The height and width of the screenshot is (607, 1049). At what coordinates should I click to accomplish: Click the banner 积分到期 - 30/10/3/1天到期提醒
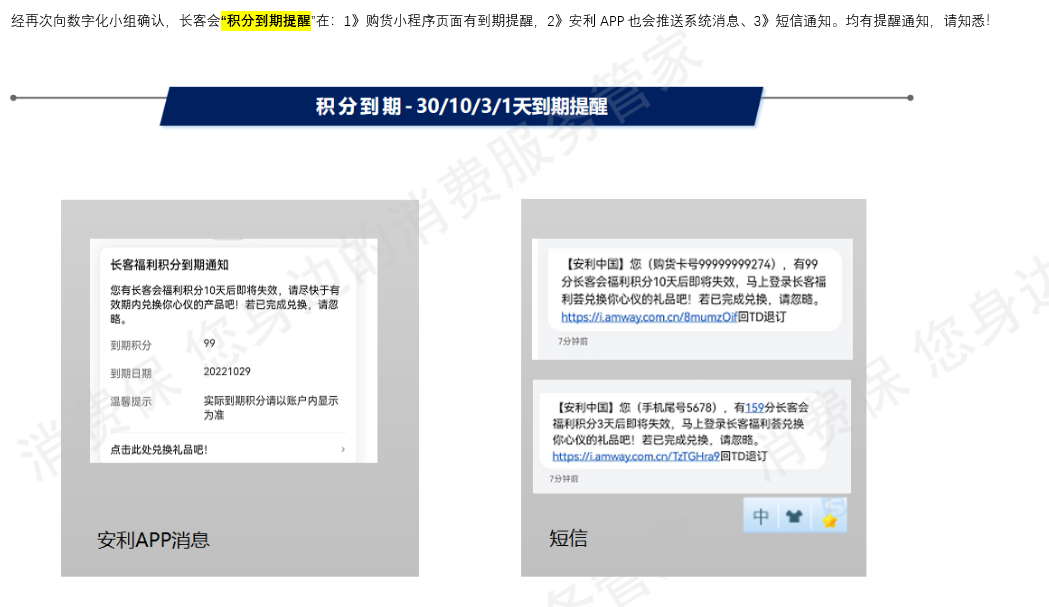pyautogui.click(x=461, y=106)
